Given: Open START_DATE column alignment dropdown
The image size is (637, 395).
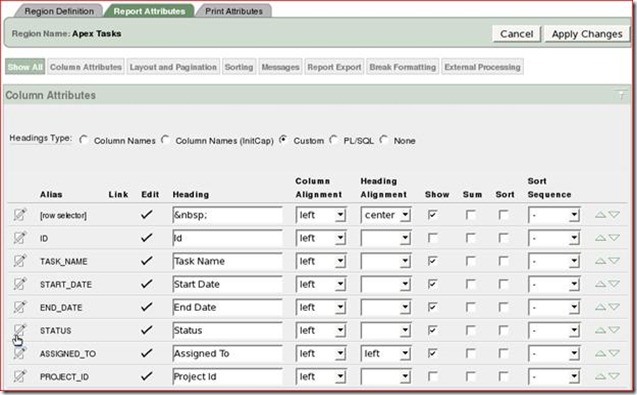Looking at the screenshot, I should pos(321,284).
